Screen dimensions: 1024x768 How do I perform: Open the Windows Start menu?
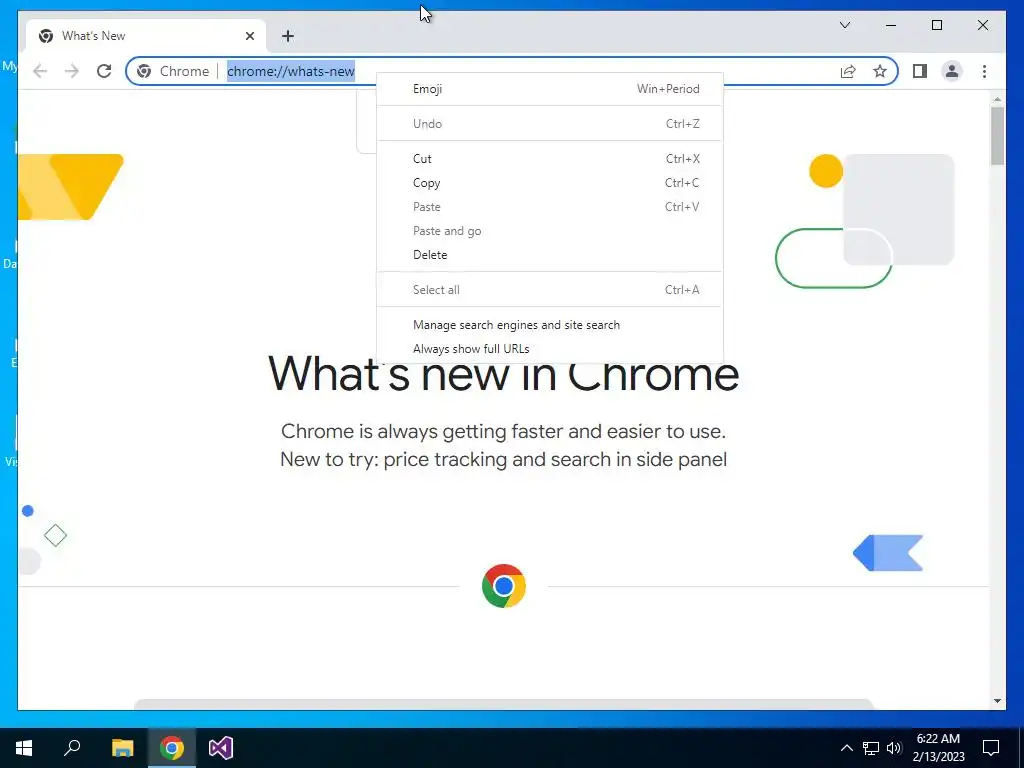tap(24, 748)
